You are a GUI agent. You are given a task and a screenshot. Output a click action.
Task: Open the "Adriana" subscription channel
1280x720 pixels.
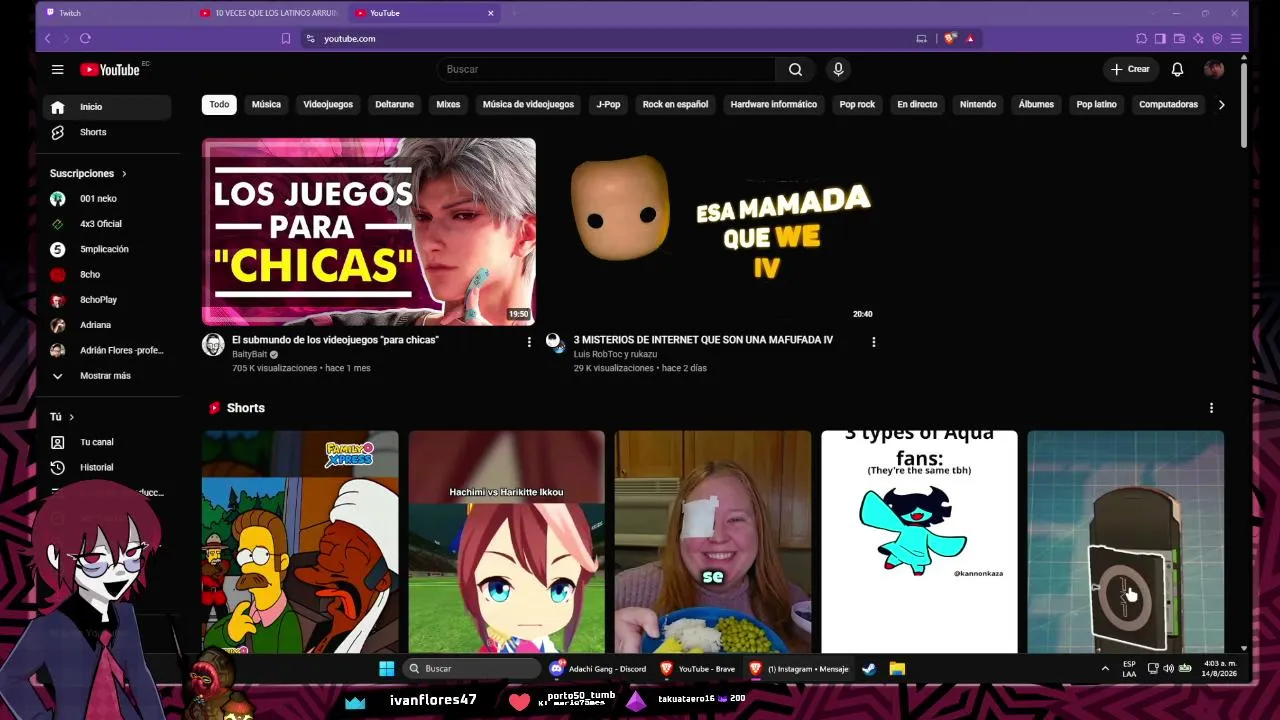(106, 325)
